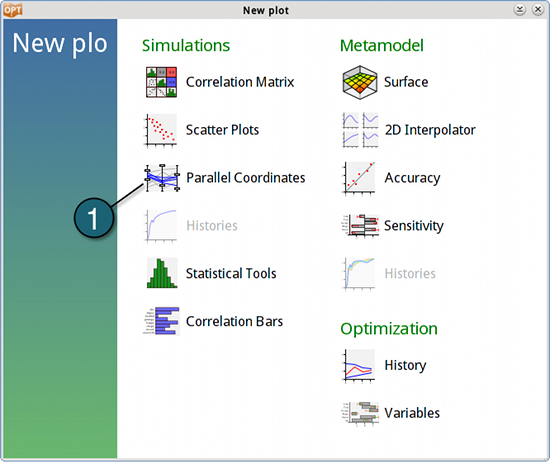The width and height of the screenshot is (550, 464).
Task: Click the Surface 3D metamodel icon
Action: coord(360,82)
